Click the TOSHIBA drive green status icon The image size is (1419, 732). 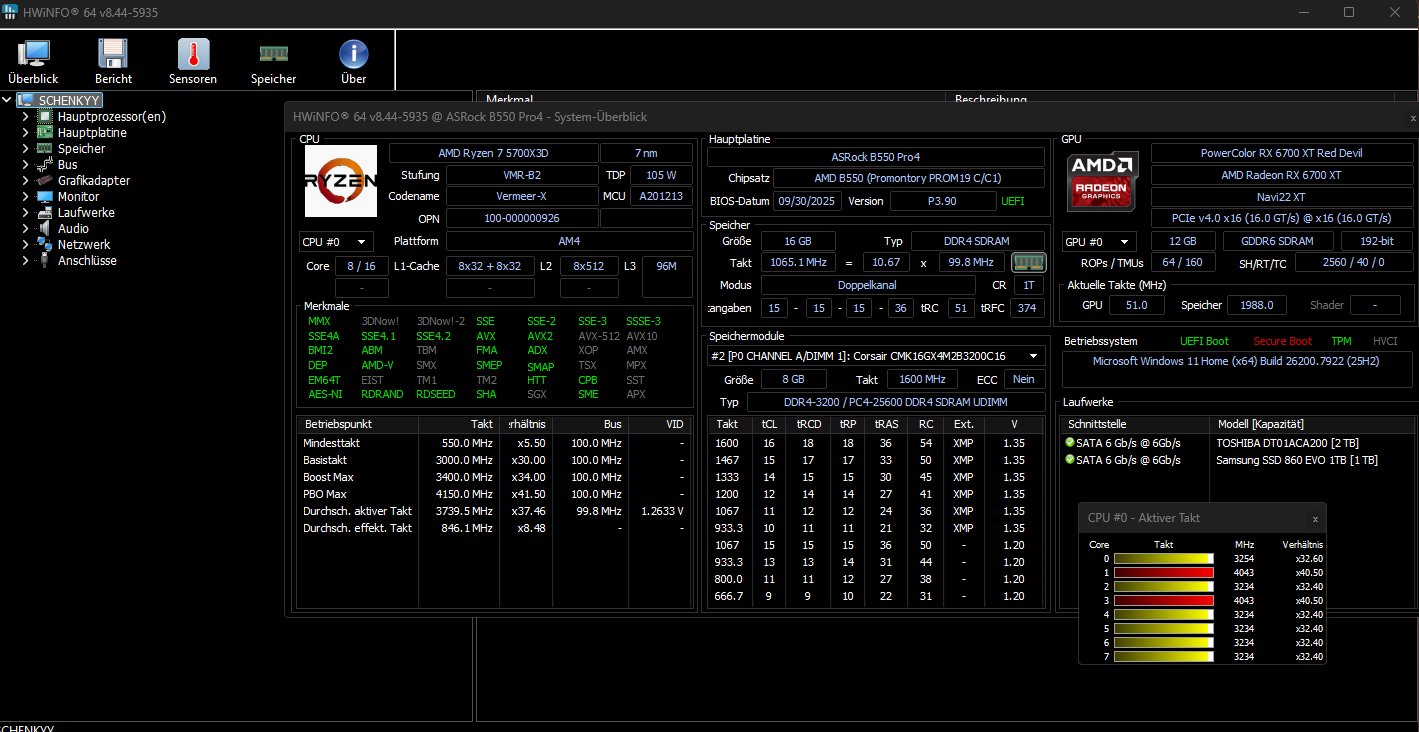click(x=1070, y=443)
